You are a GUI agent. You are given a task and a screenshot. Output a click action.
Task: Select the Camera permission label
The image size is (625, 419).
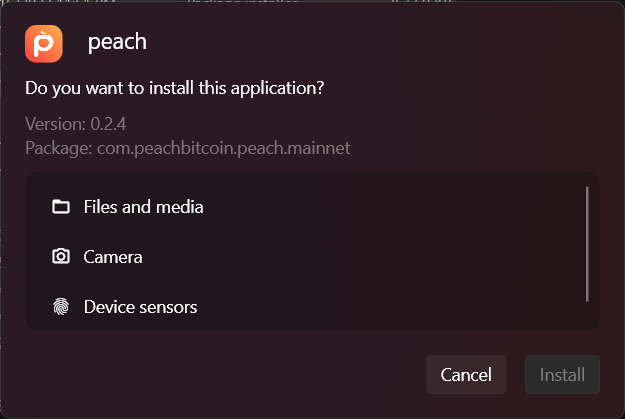pos(113,257)
